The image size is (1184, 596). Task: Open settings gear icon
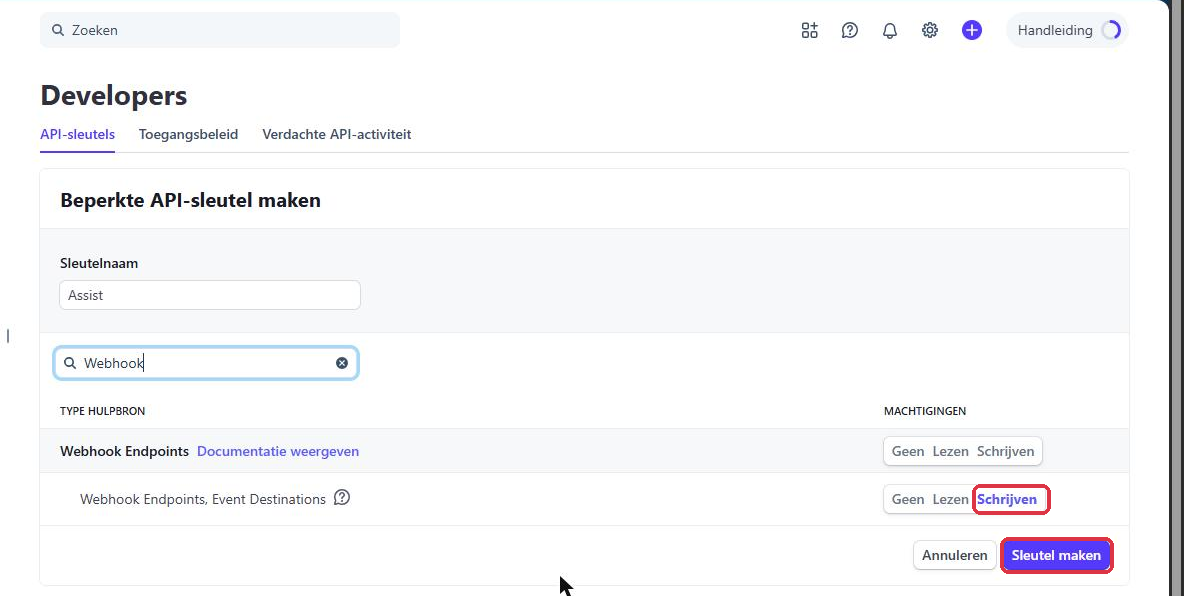pyautogui.click(x=930, y=30)
